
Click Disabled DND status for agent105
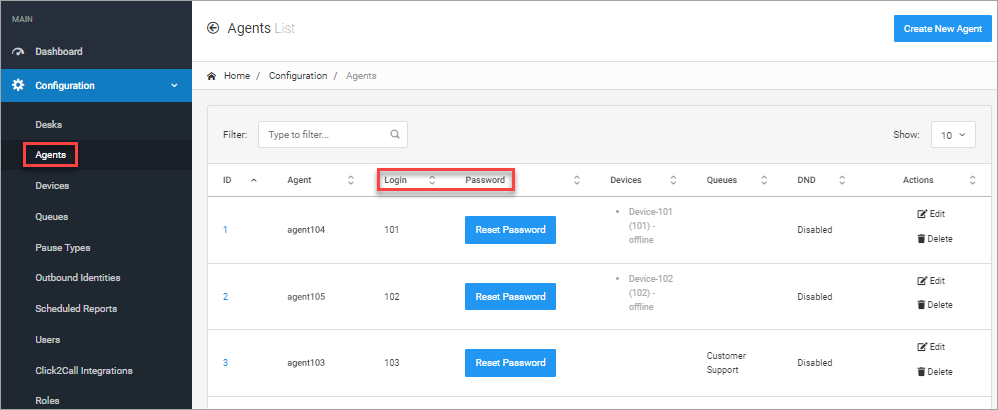click(815, 297)
